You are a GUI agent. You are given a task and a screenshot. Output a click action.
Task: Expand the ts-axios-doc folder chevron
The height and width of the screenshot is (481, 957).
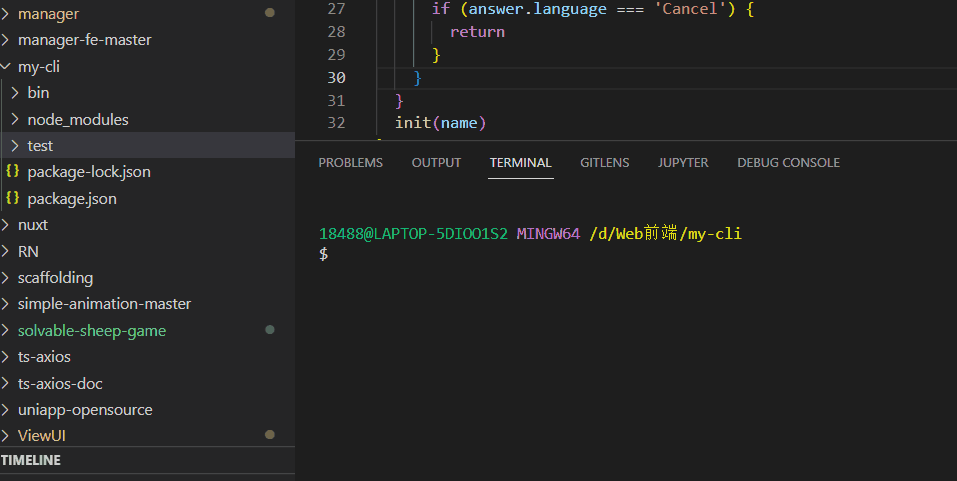5,383
